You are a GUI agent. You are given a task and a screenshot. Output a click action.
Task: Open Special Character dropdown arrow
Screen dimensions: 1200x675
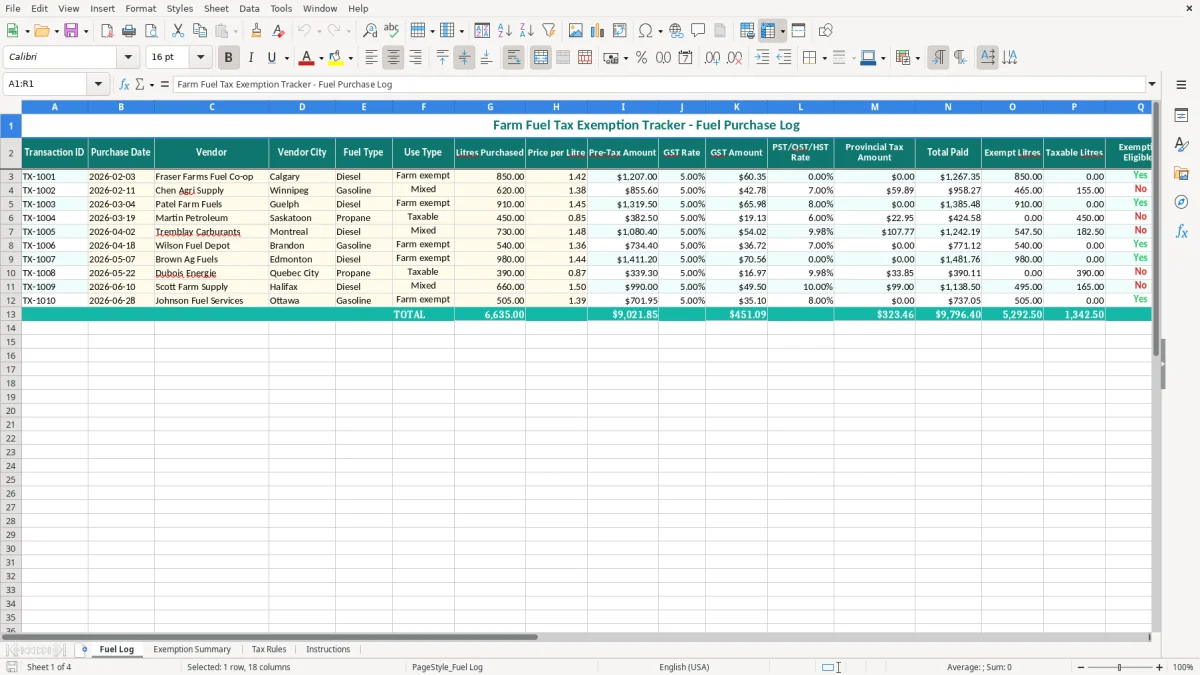pos(660,31)
